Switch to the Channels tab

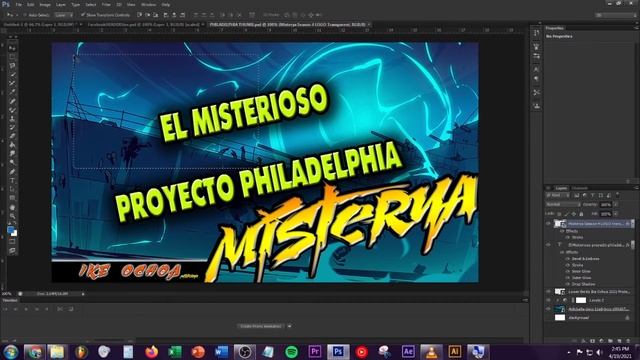click(x=580, y=188)
